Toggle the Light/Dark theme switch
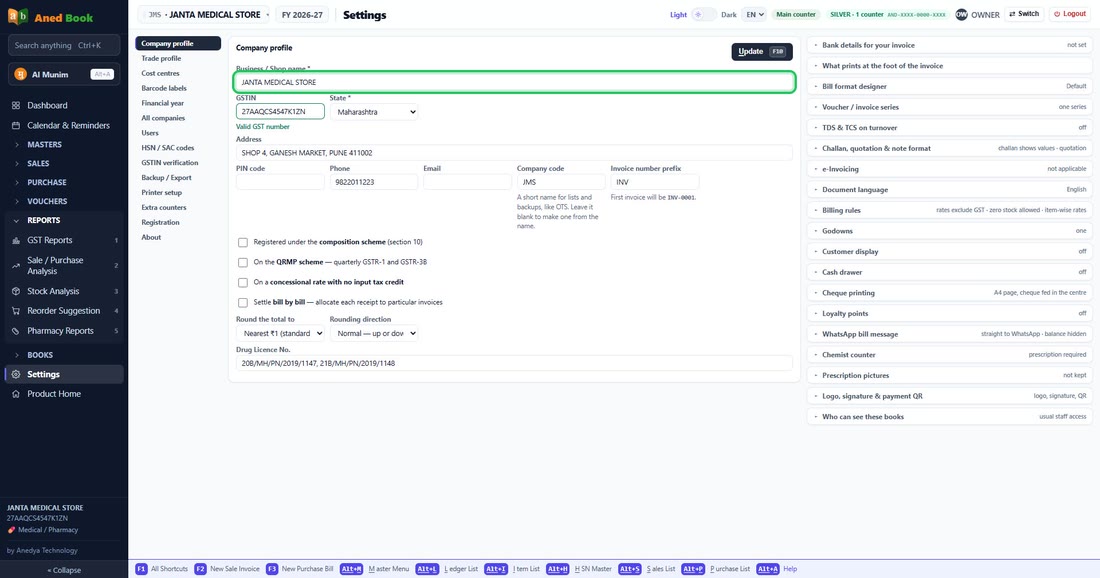Viewport: 1100px width, 578px height. (704, 15)
